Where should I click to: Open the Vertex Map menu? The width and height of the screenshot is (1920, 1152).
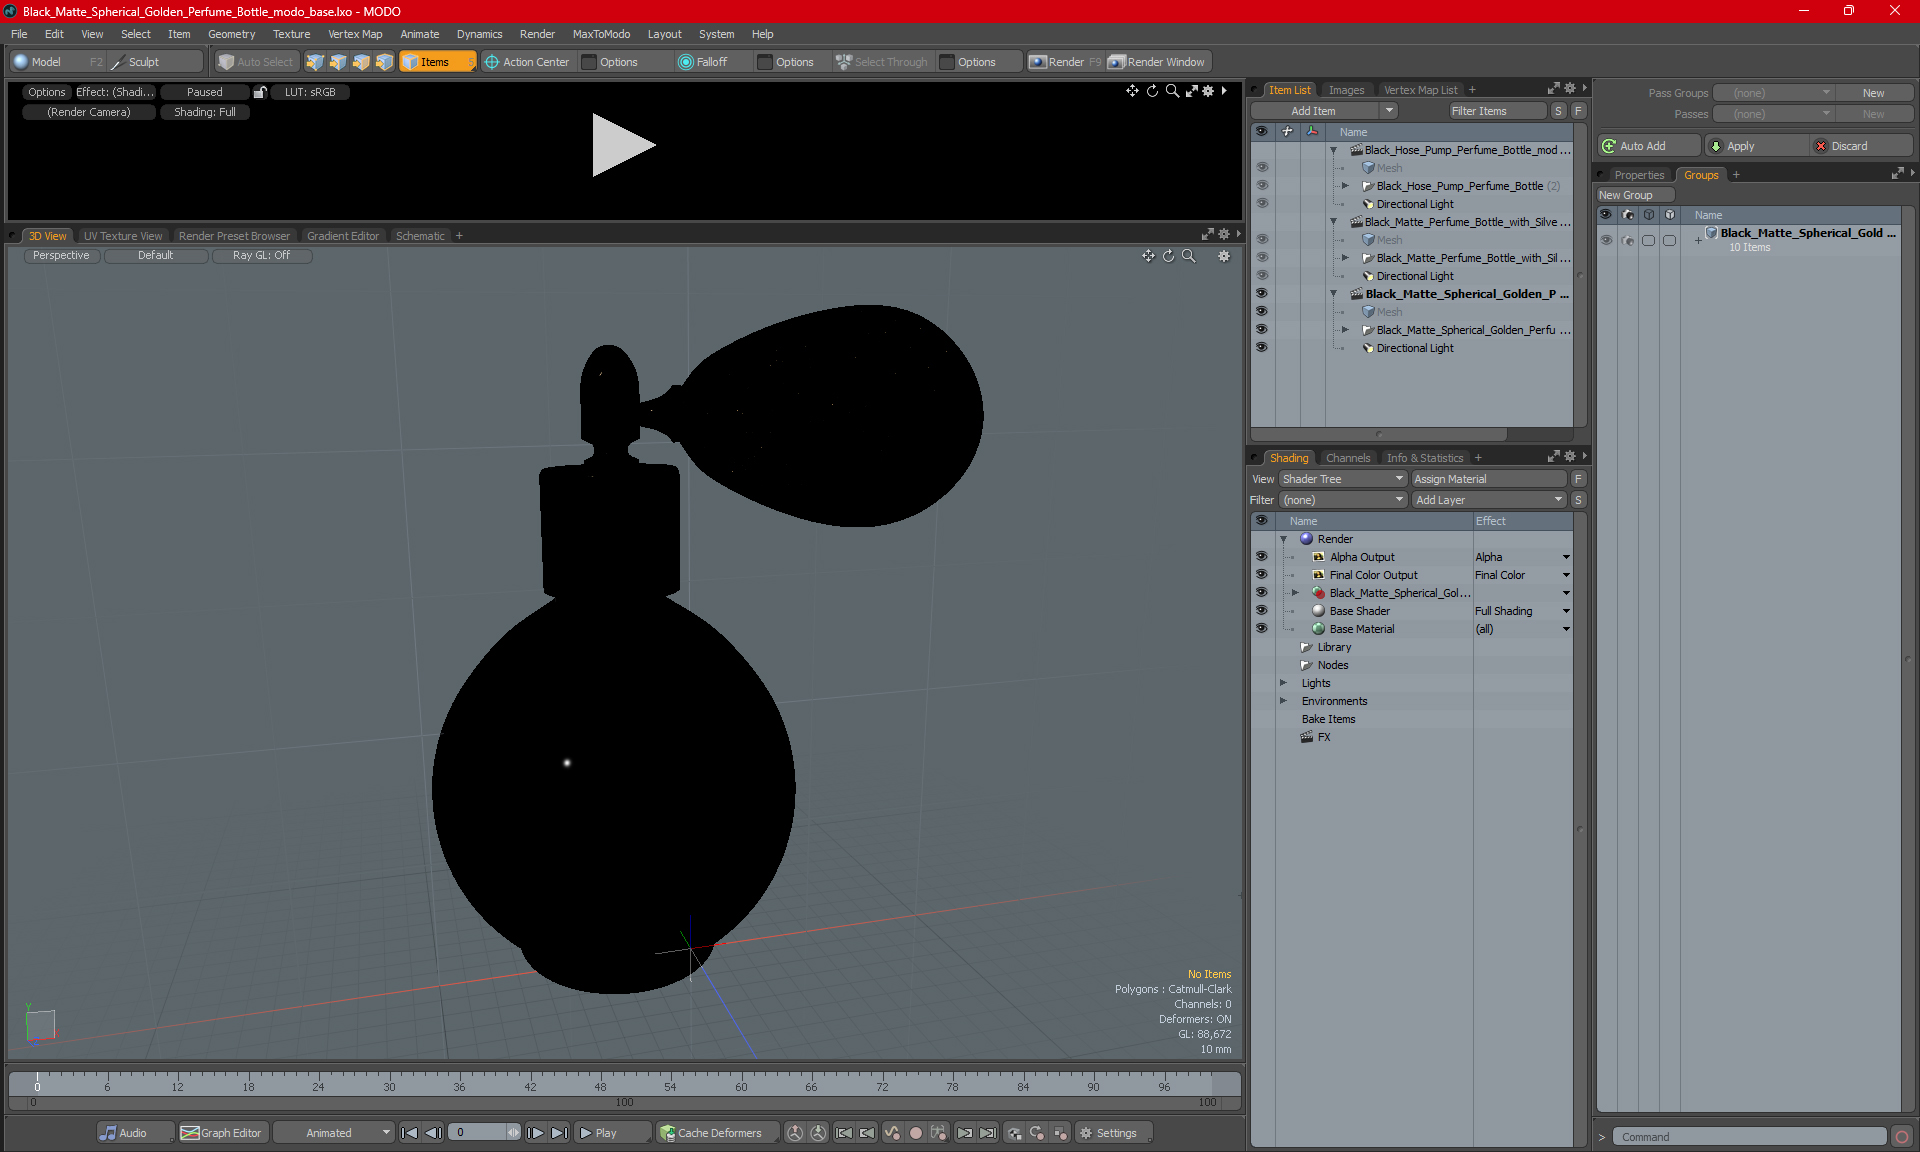point(355,34)
